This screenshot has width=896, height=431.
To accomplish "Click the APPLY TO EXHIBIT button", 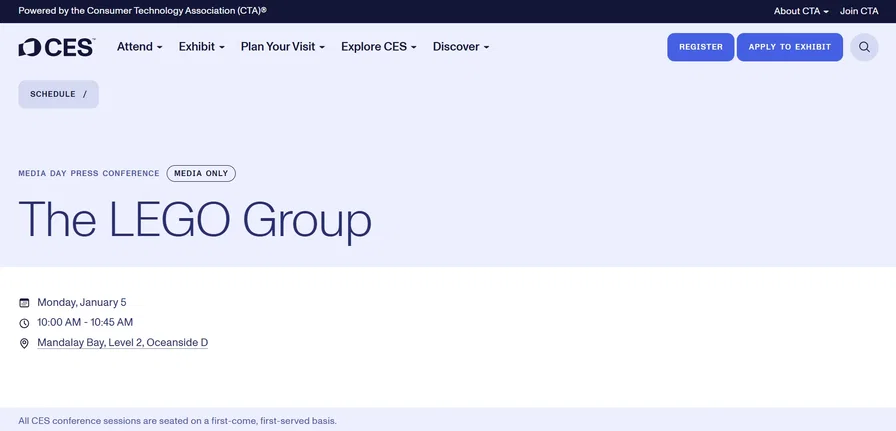I will coord(790,47).
